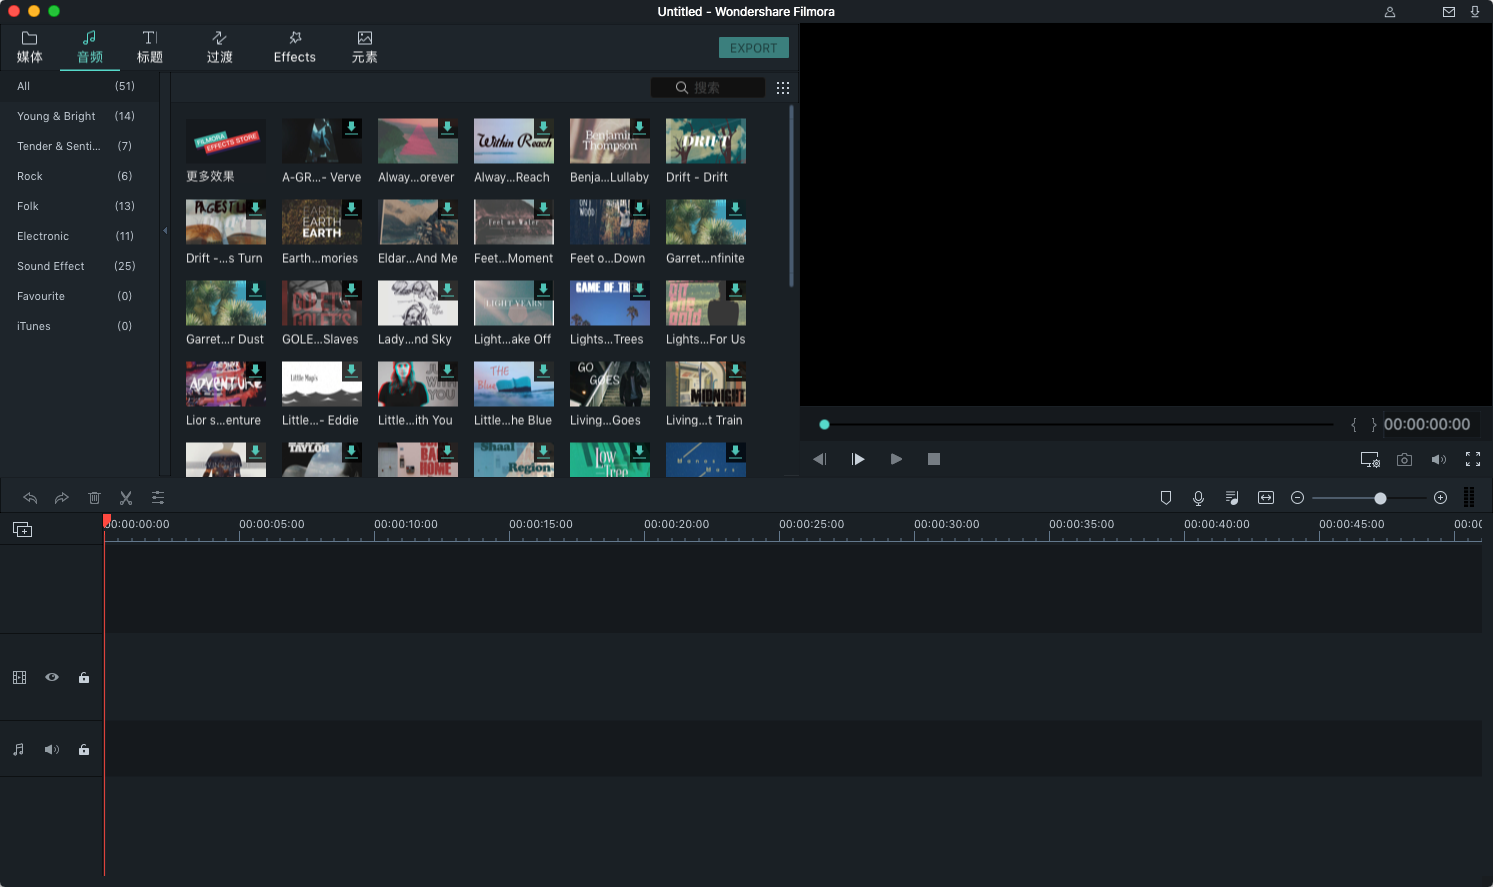The image size is (1493, 887).
Task: Download the Alway...orever track
Action: pyautogui.click(x=447, y=127)
